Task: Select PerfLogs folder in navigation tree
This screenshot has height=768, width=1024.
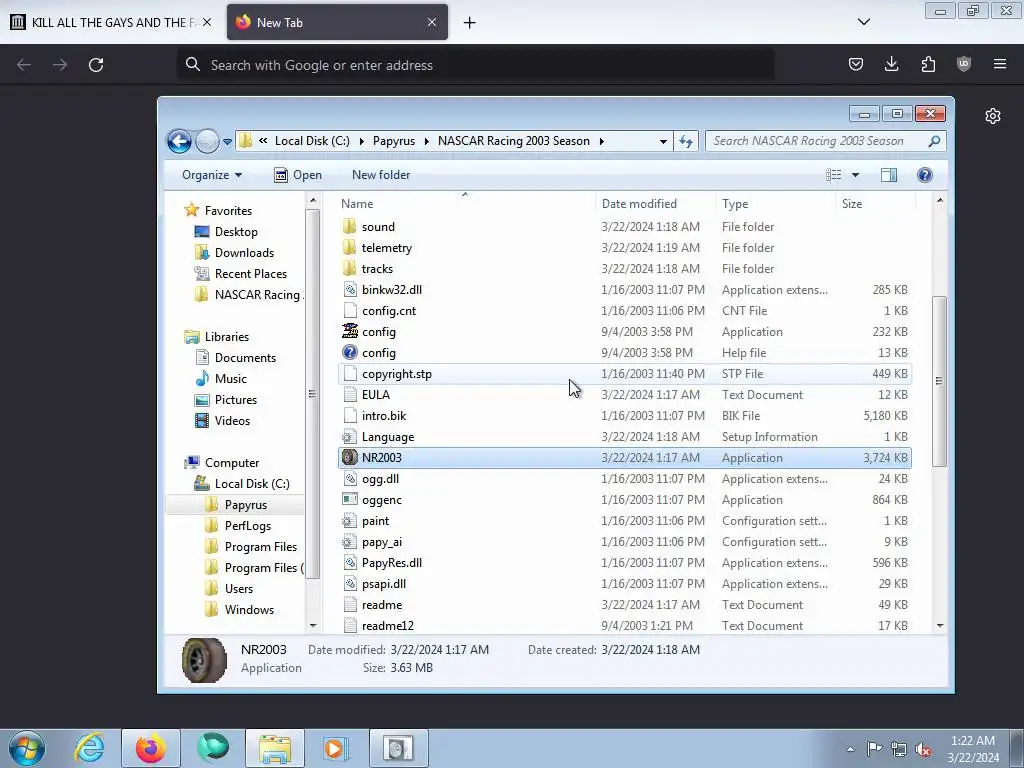Action: click(x=238, y=526)
